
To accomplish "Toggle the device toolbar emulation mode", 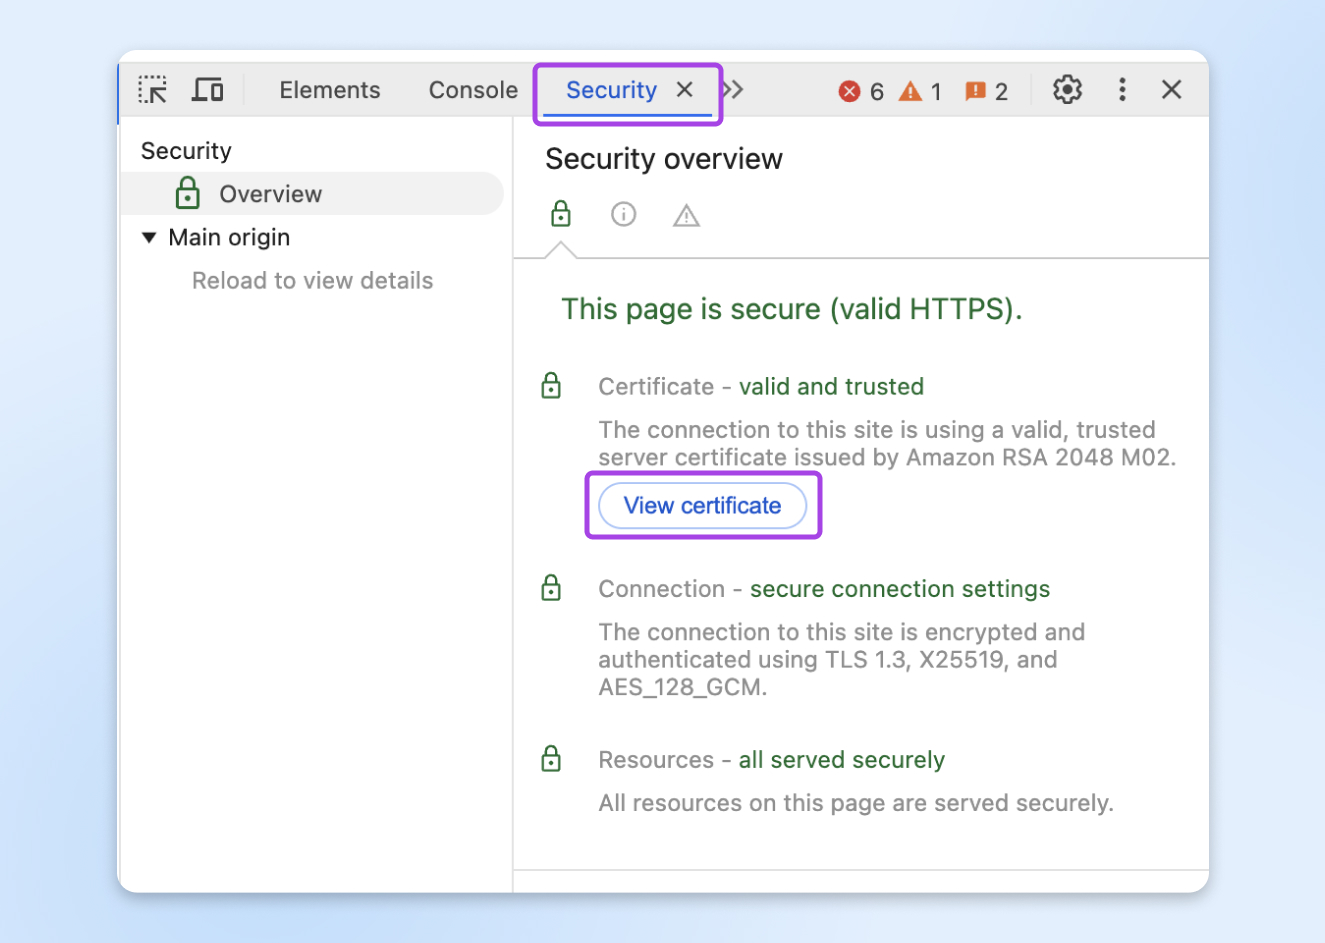I will 207,89.
